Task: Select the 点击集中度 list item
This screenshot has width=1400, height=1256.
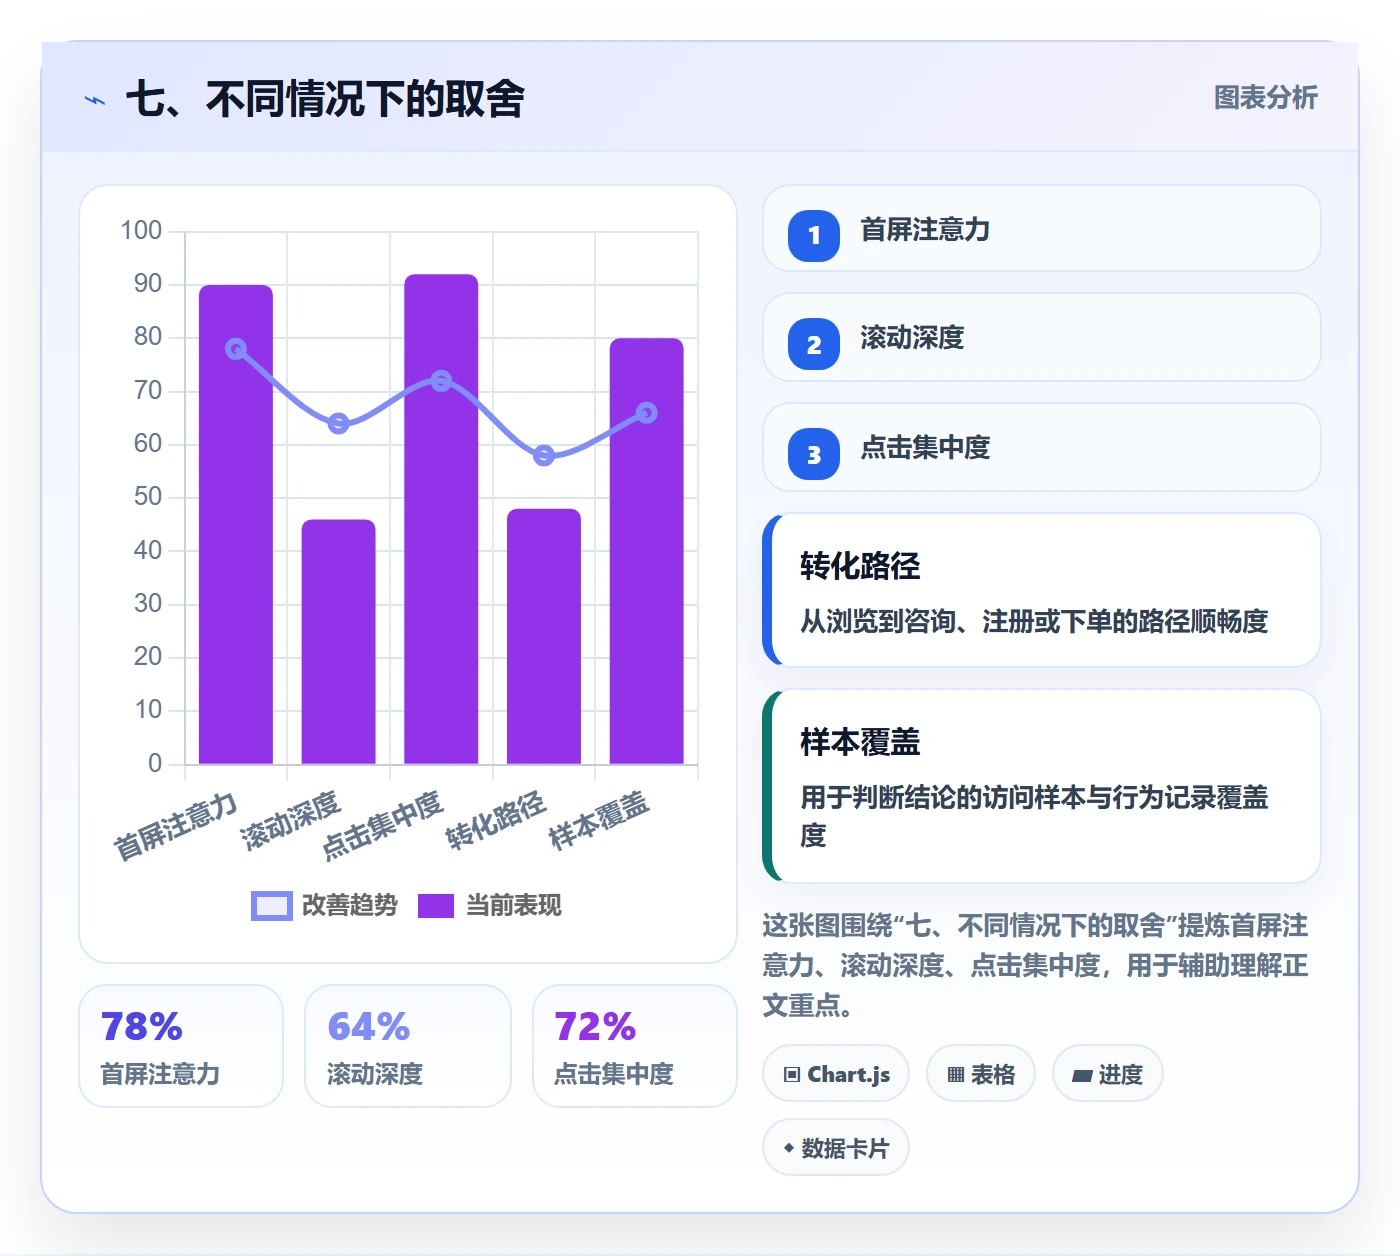Action: coord(1042,447)
